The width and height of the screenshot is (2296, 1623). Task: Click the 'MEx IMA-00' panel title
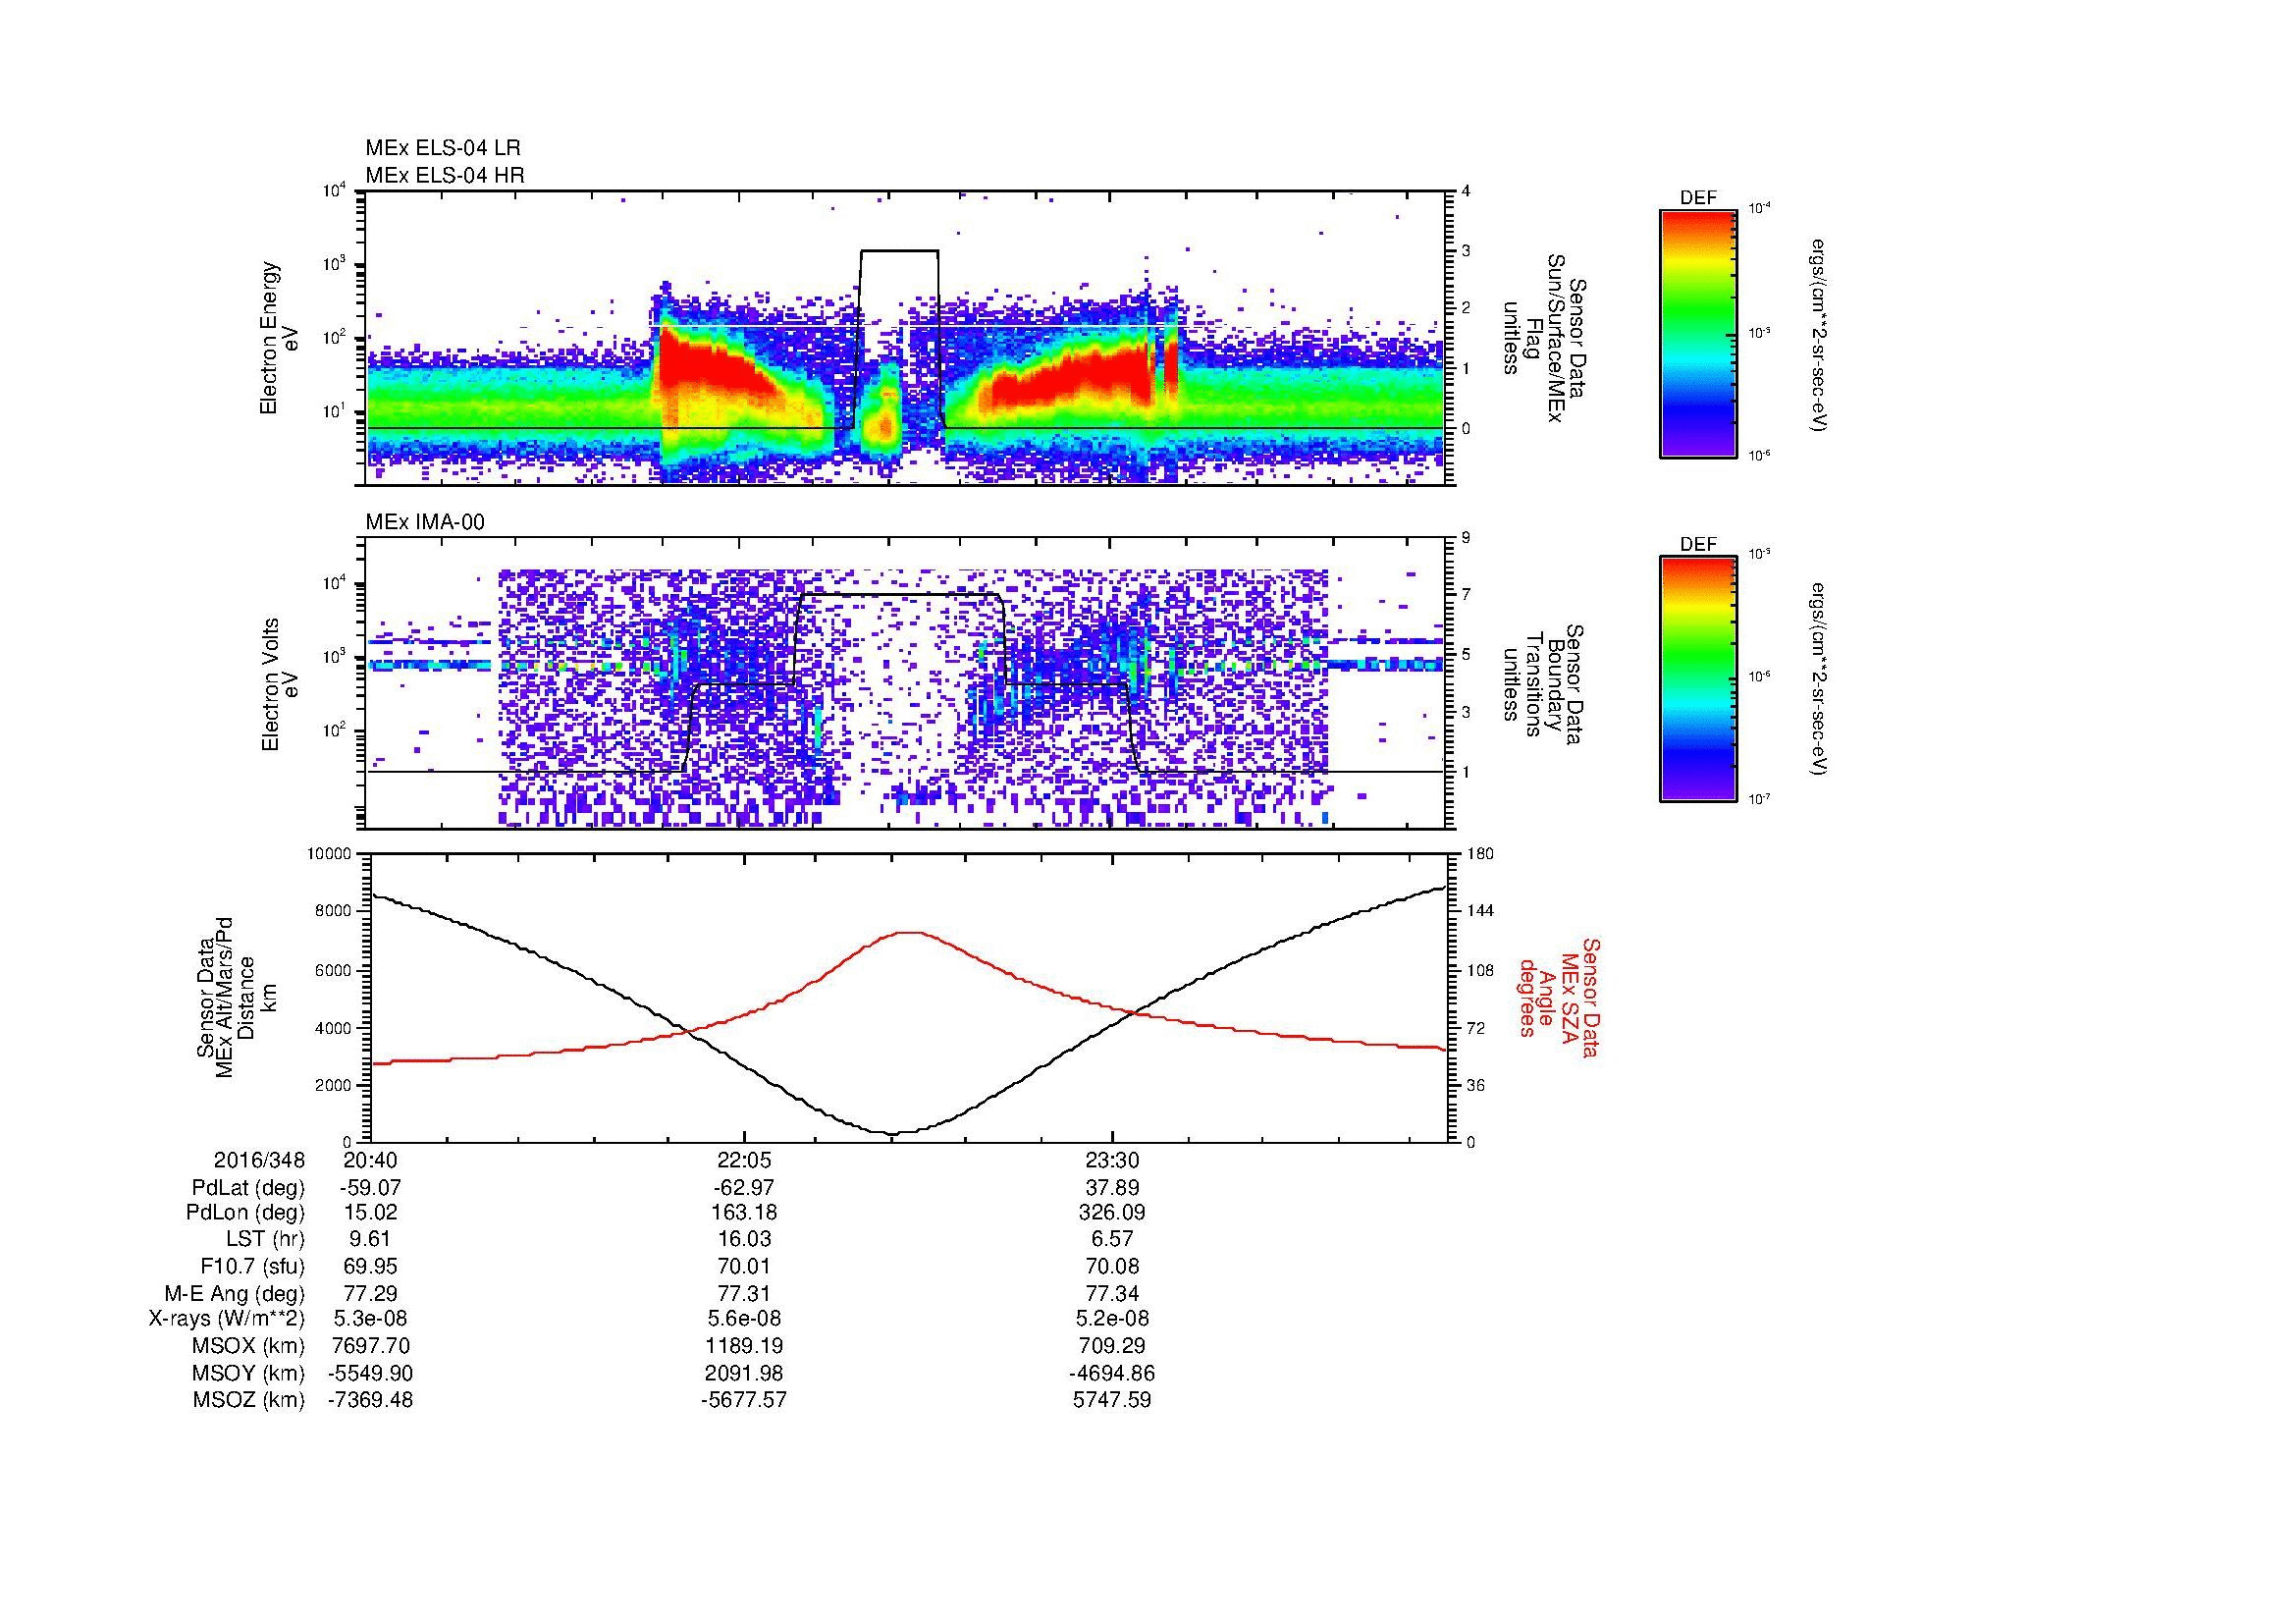coord(425,522)
